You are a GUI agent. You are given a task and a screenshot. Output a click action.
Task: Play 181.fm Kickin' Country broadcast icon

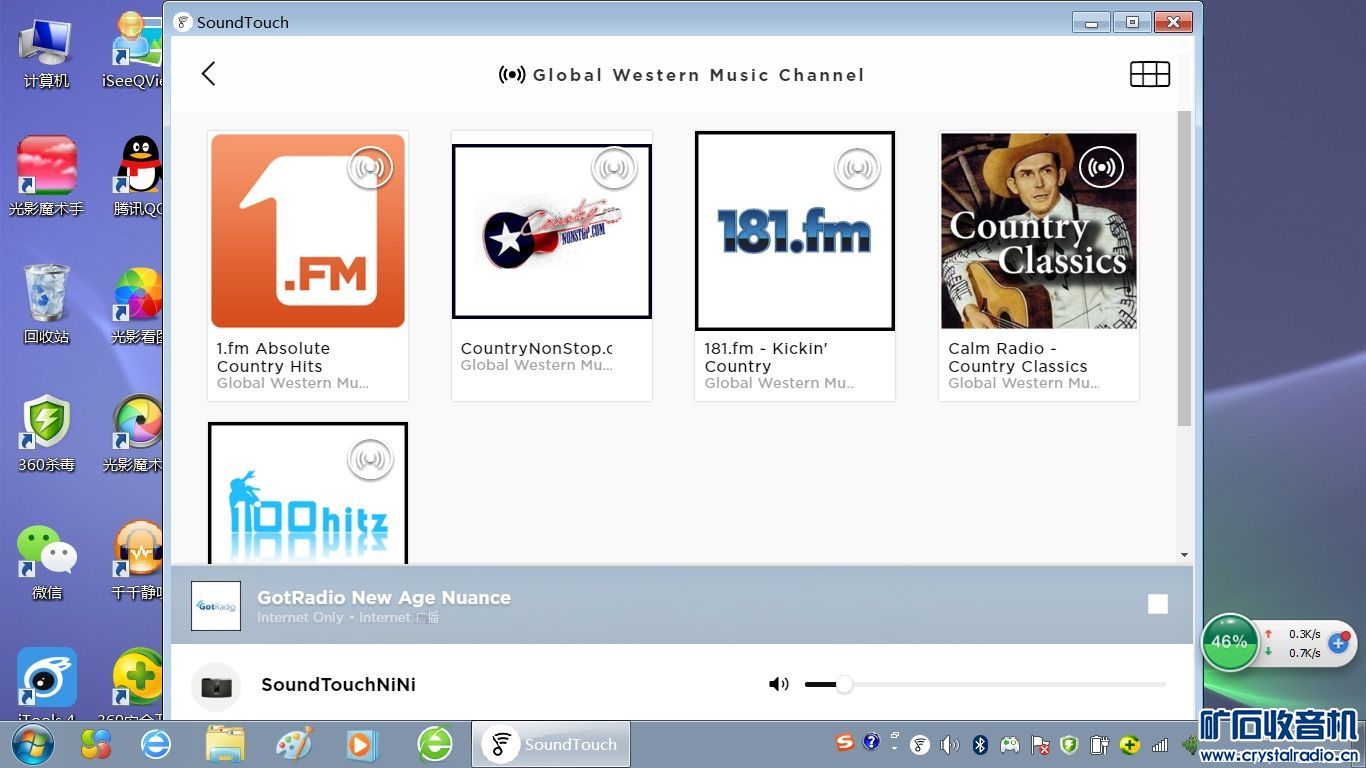(x=858, y=168)
